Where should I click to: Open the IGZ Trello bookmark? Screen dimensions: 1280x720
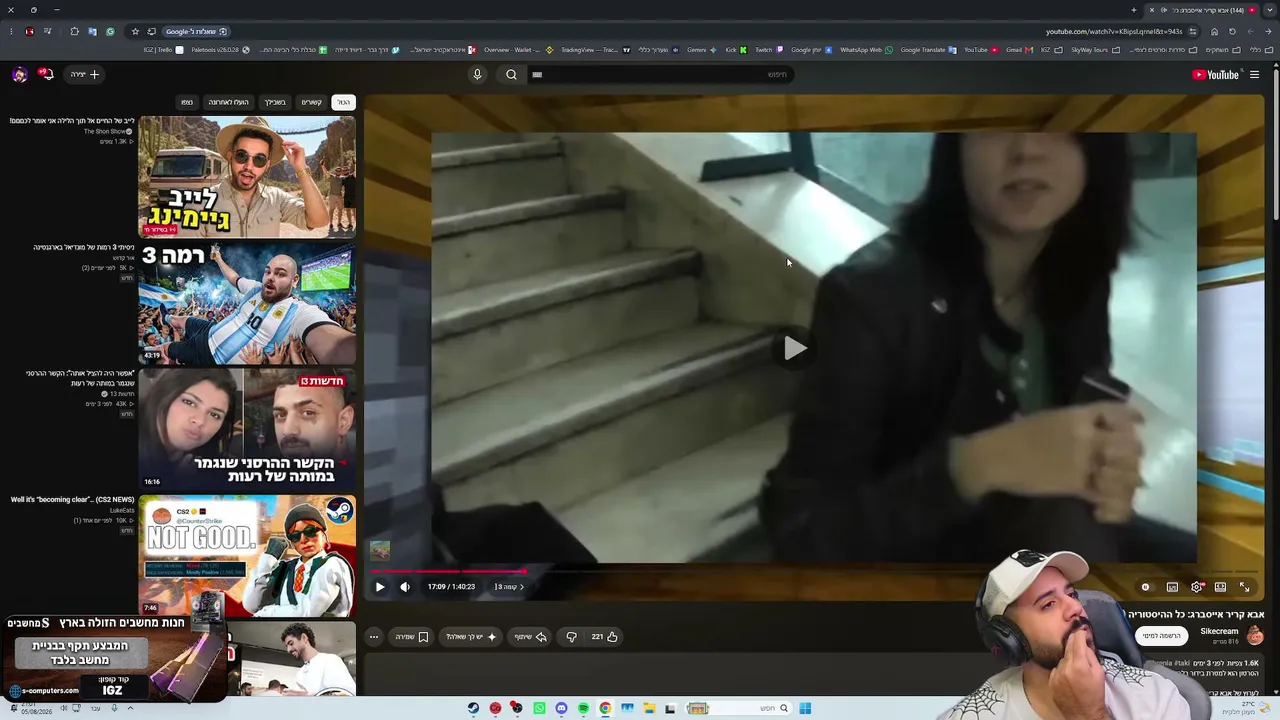pyautogui.click(x=163, y=50)
